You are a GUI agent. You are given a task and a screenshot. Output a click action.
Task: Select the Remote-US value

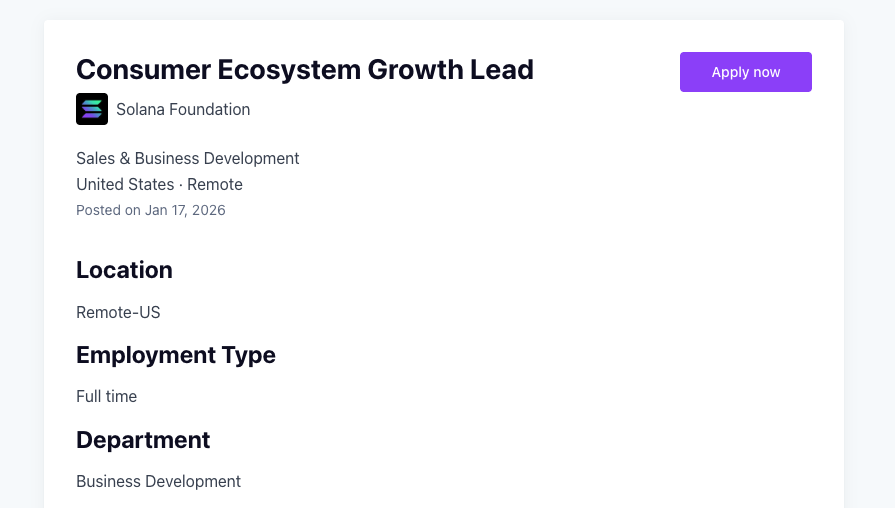tap(118, 312)
